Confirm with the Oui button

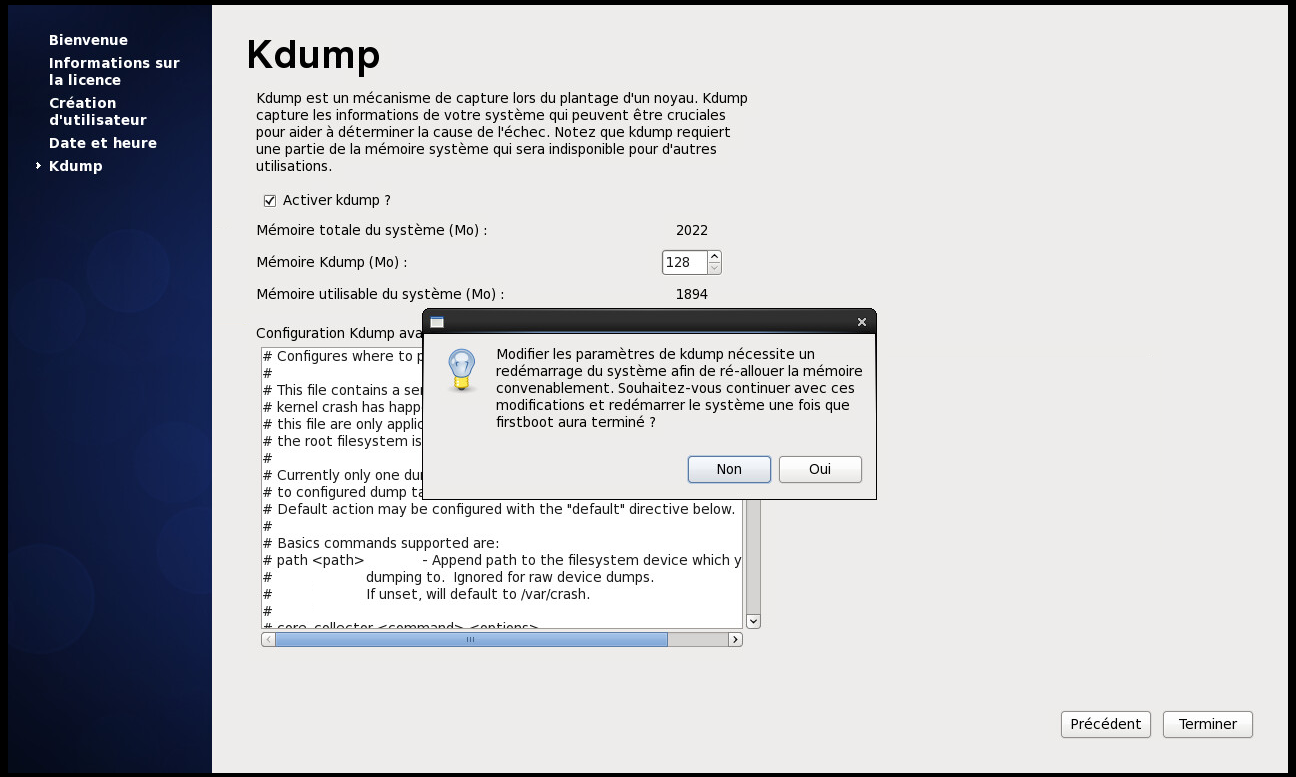click(820, 469)
